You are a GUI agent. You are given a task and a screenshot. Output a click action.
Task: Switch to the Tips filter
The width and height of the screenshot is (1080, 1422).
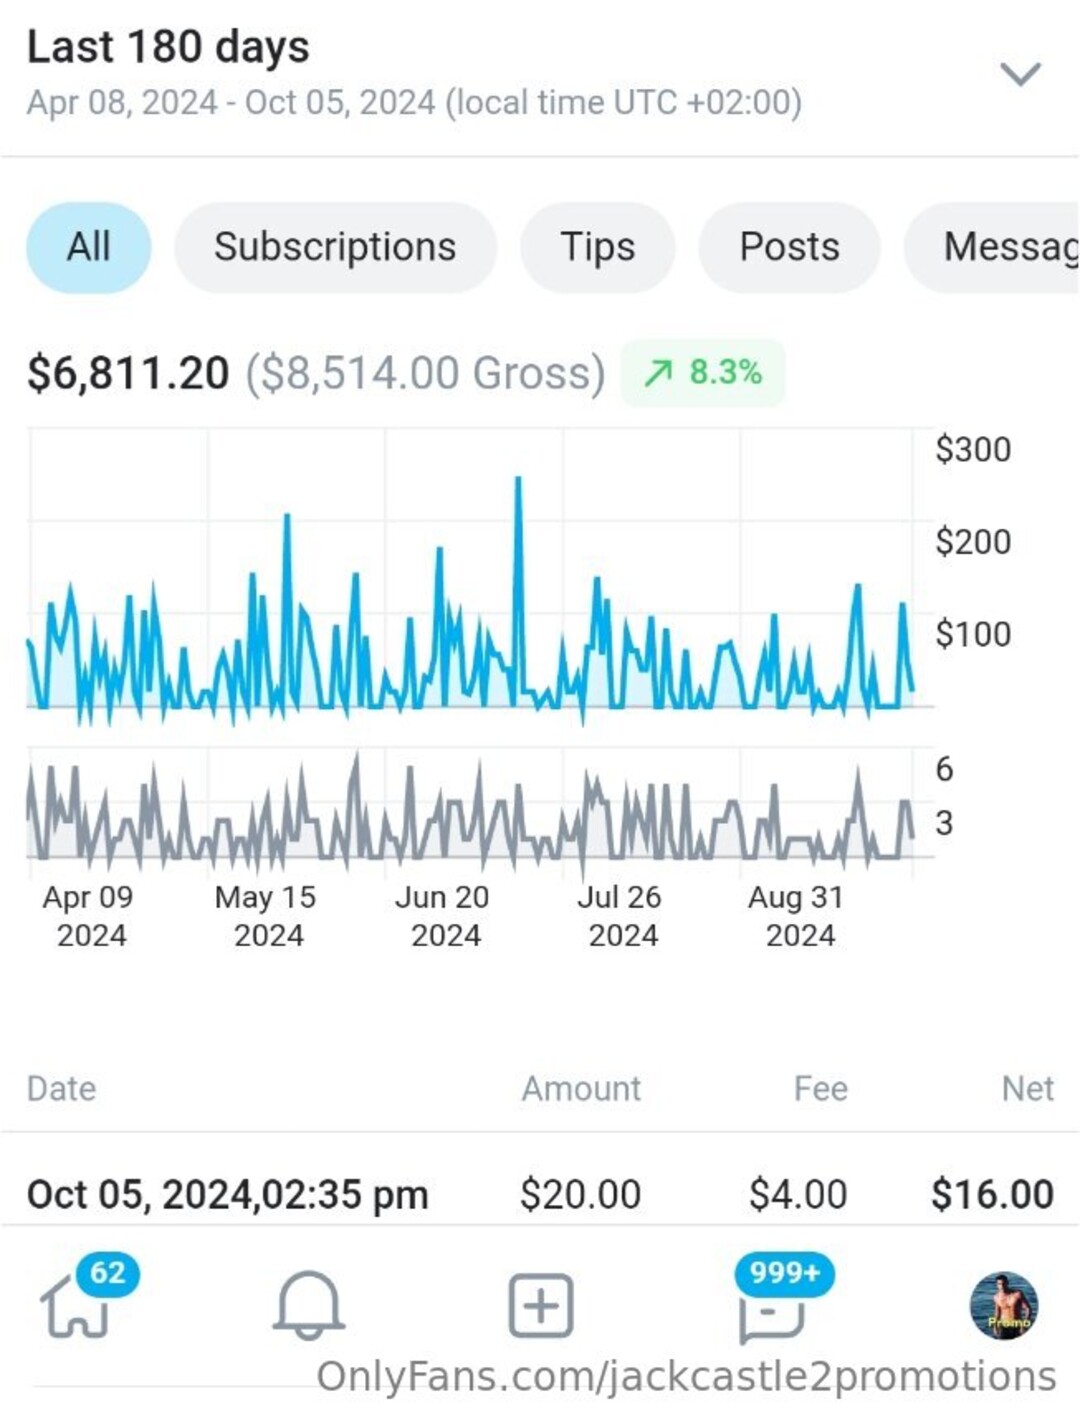click(x=597, y=247)
